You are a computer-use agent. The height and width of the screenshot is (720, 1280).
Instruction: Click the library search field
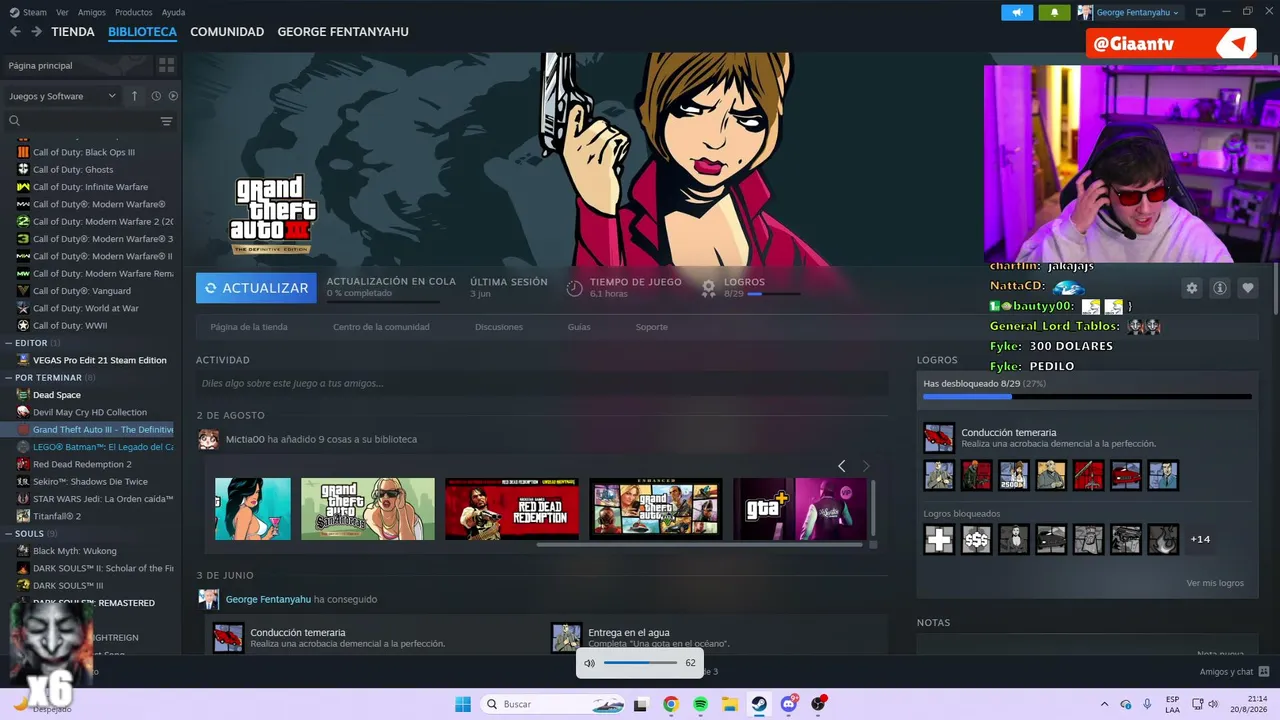[x=82, y=121]
